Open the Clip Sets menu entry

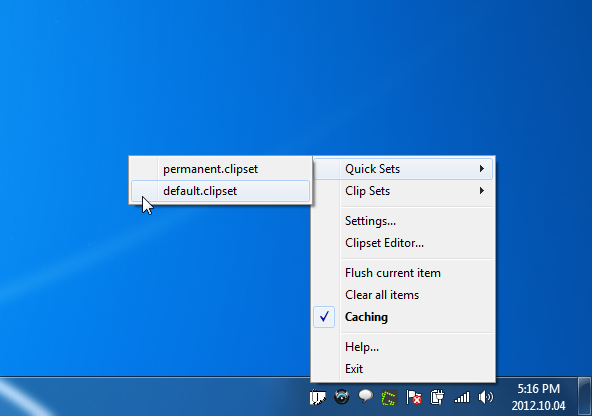[403, 191]
